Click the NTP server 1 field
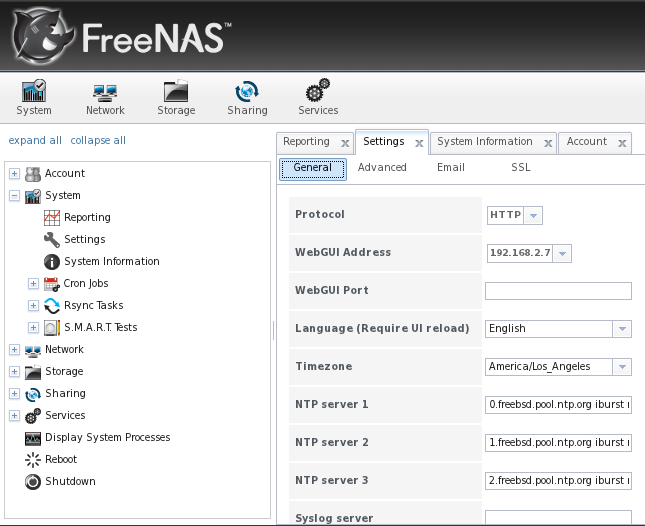 pyautogui.click(x=558, y=405)
